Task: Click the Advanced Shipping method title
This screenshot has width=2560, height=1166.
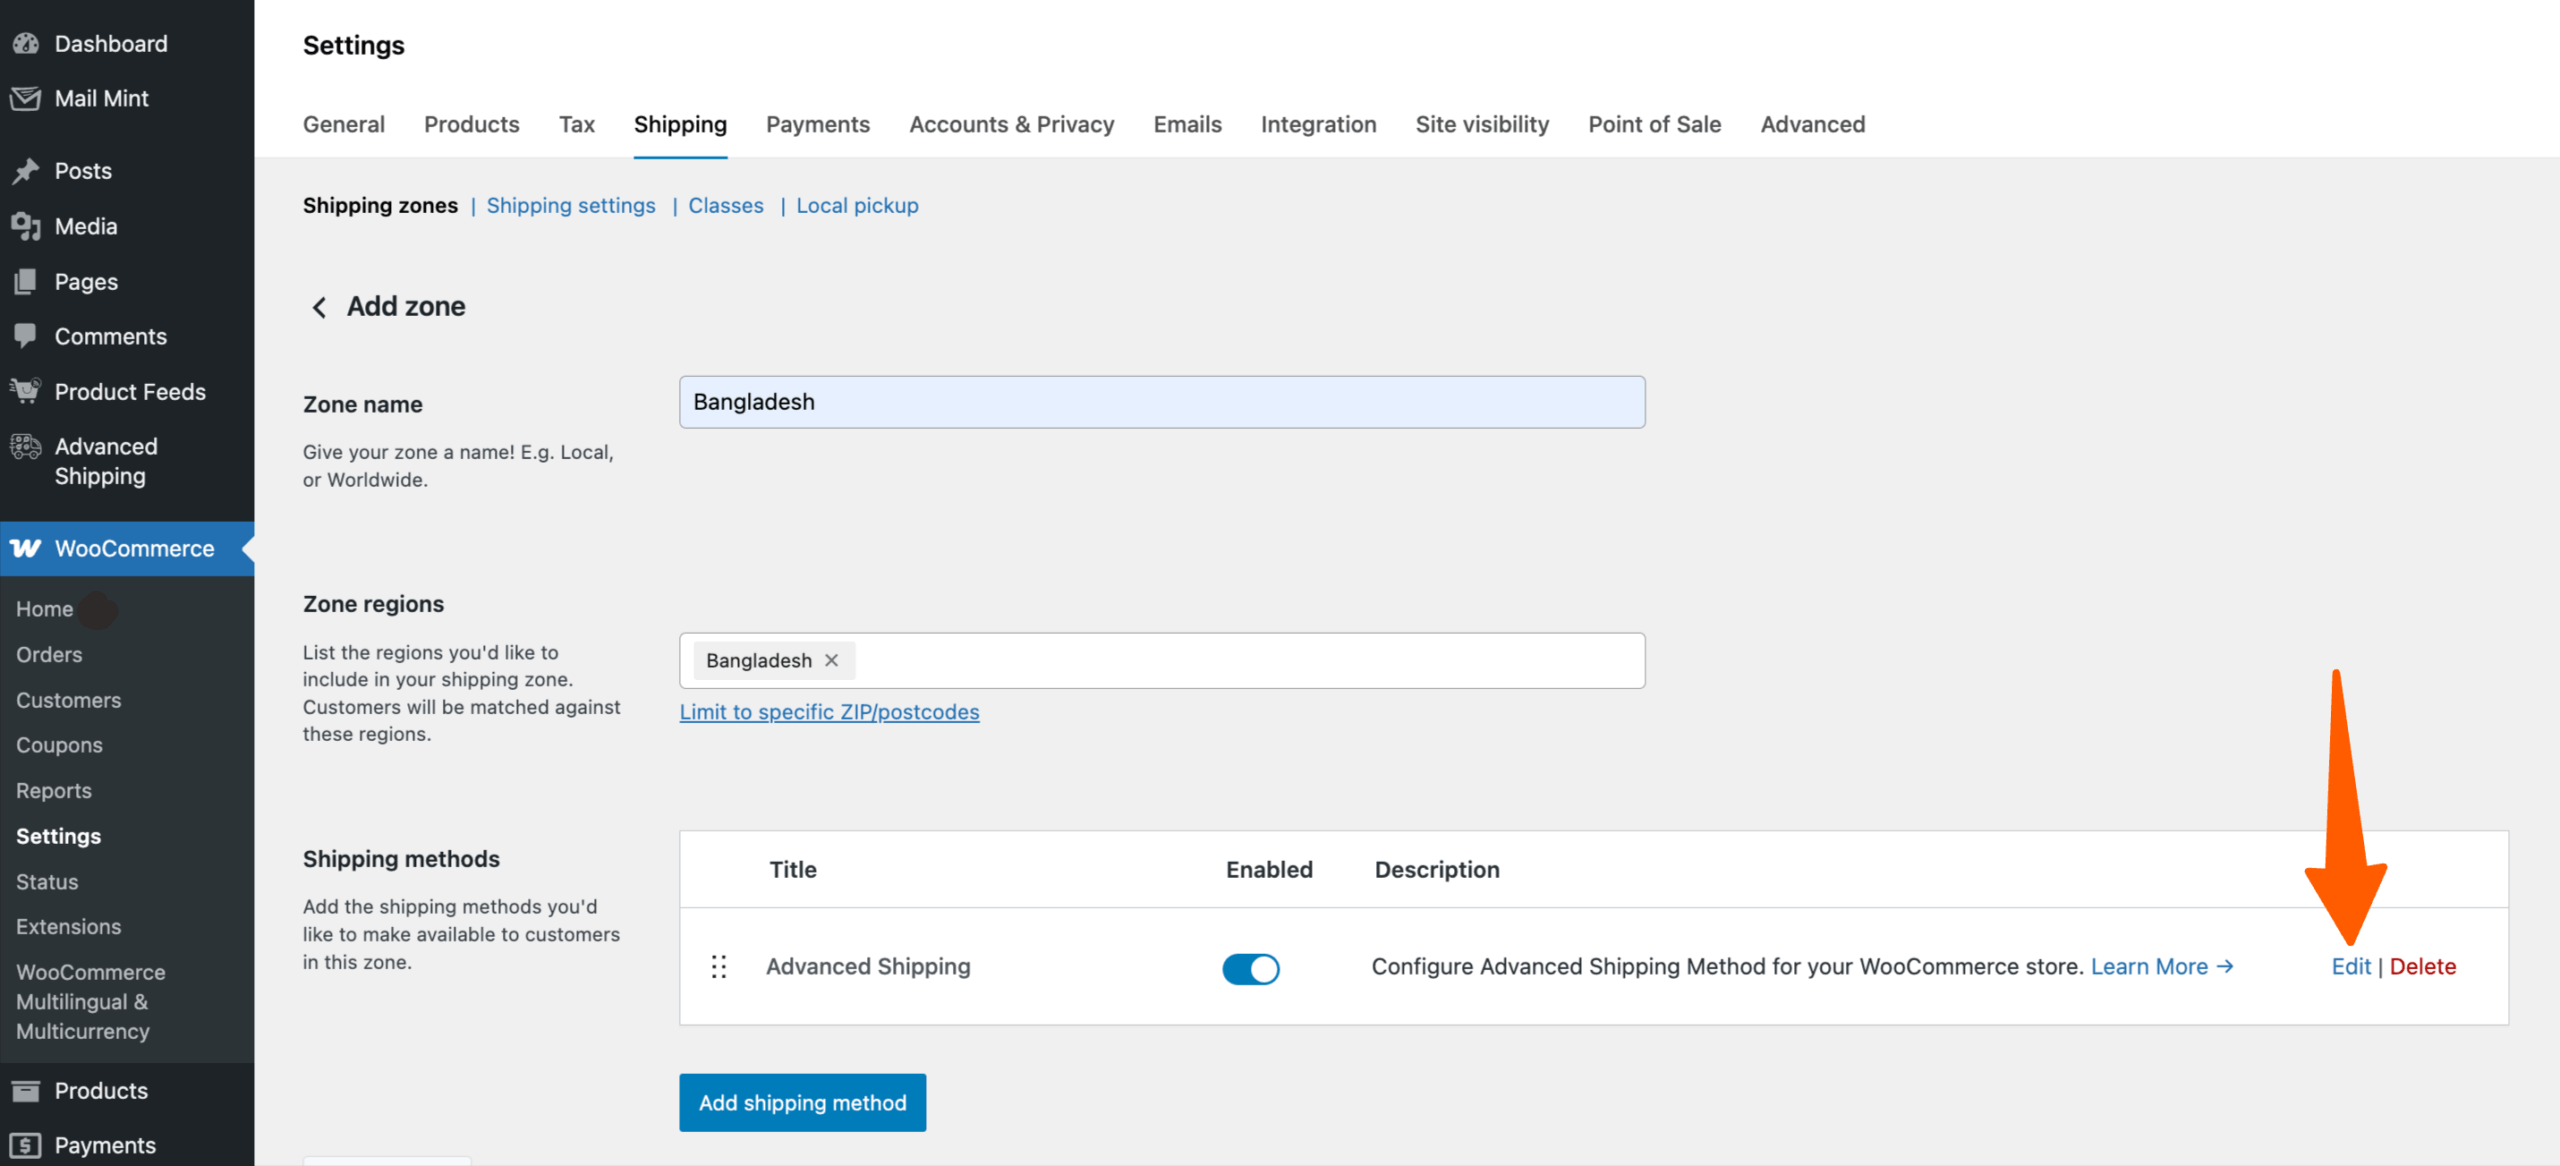Action: click(868, 966)
